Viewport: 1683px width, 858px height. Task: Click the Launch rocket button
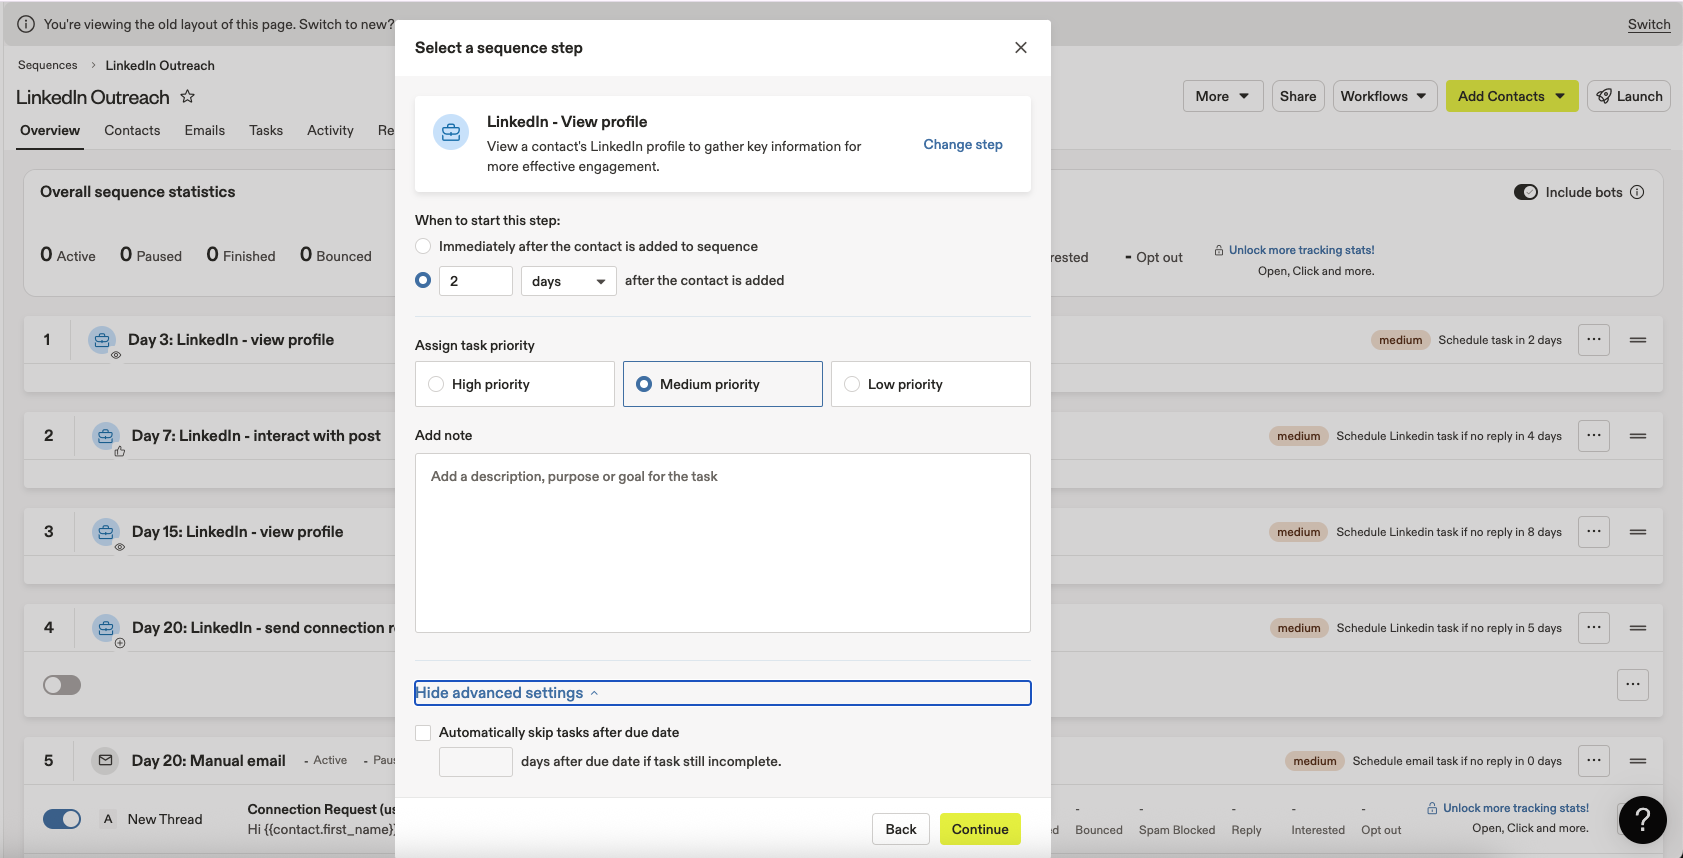tap(1628, 96)
